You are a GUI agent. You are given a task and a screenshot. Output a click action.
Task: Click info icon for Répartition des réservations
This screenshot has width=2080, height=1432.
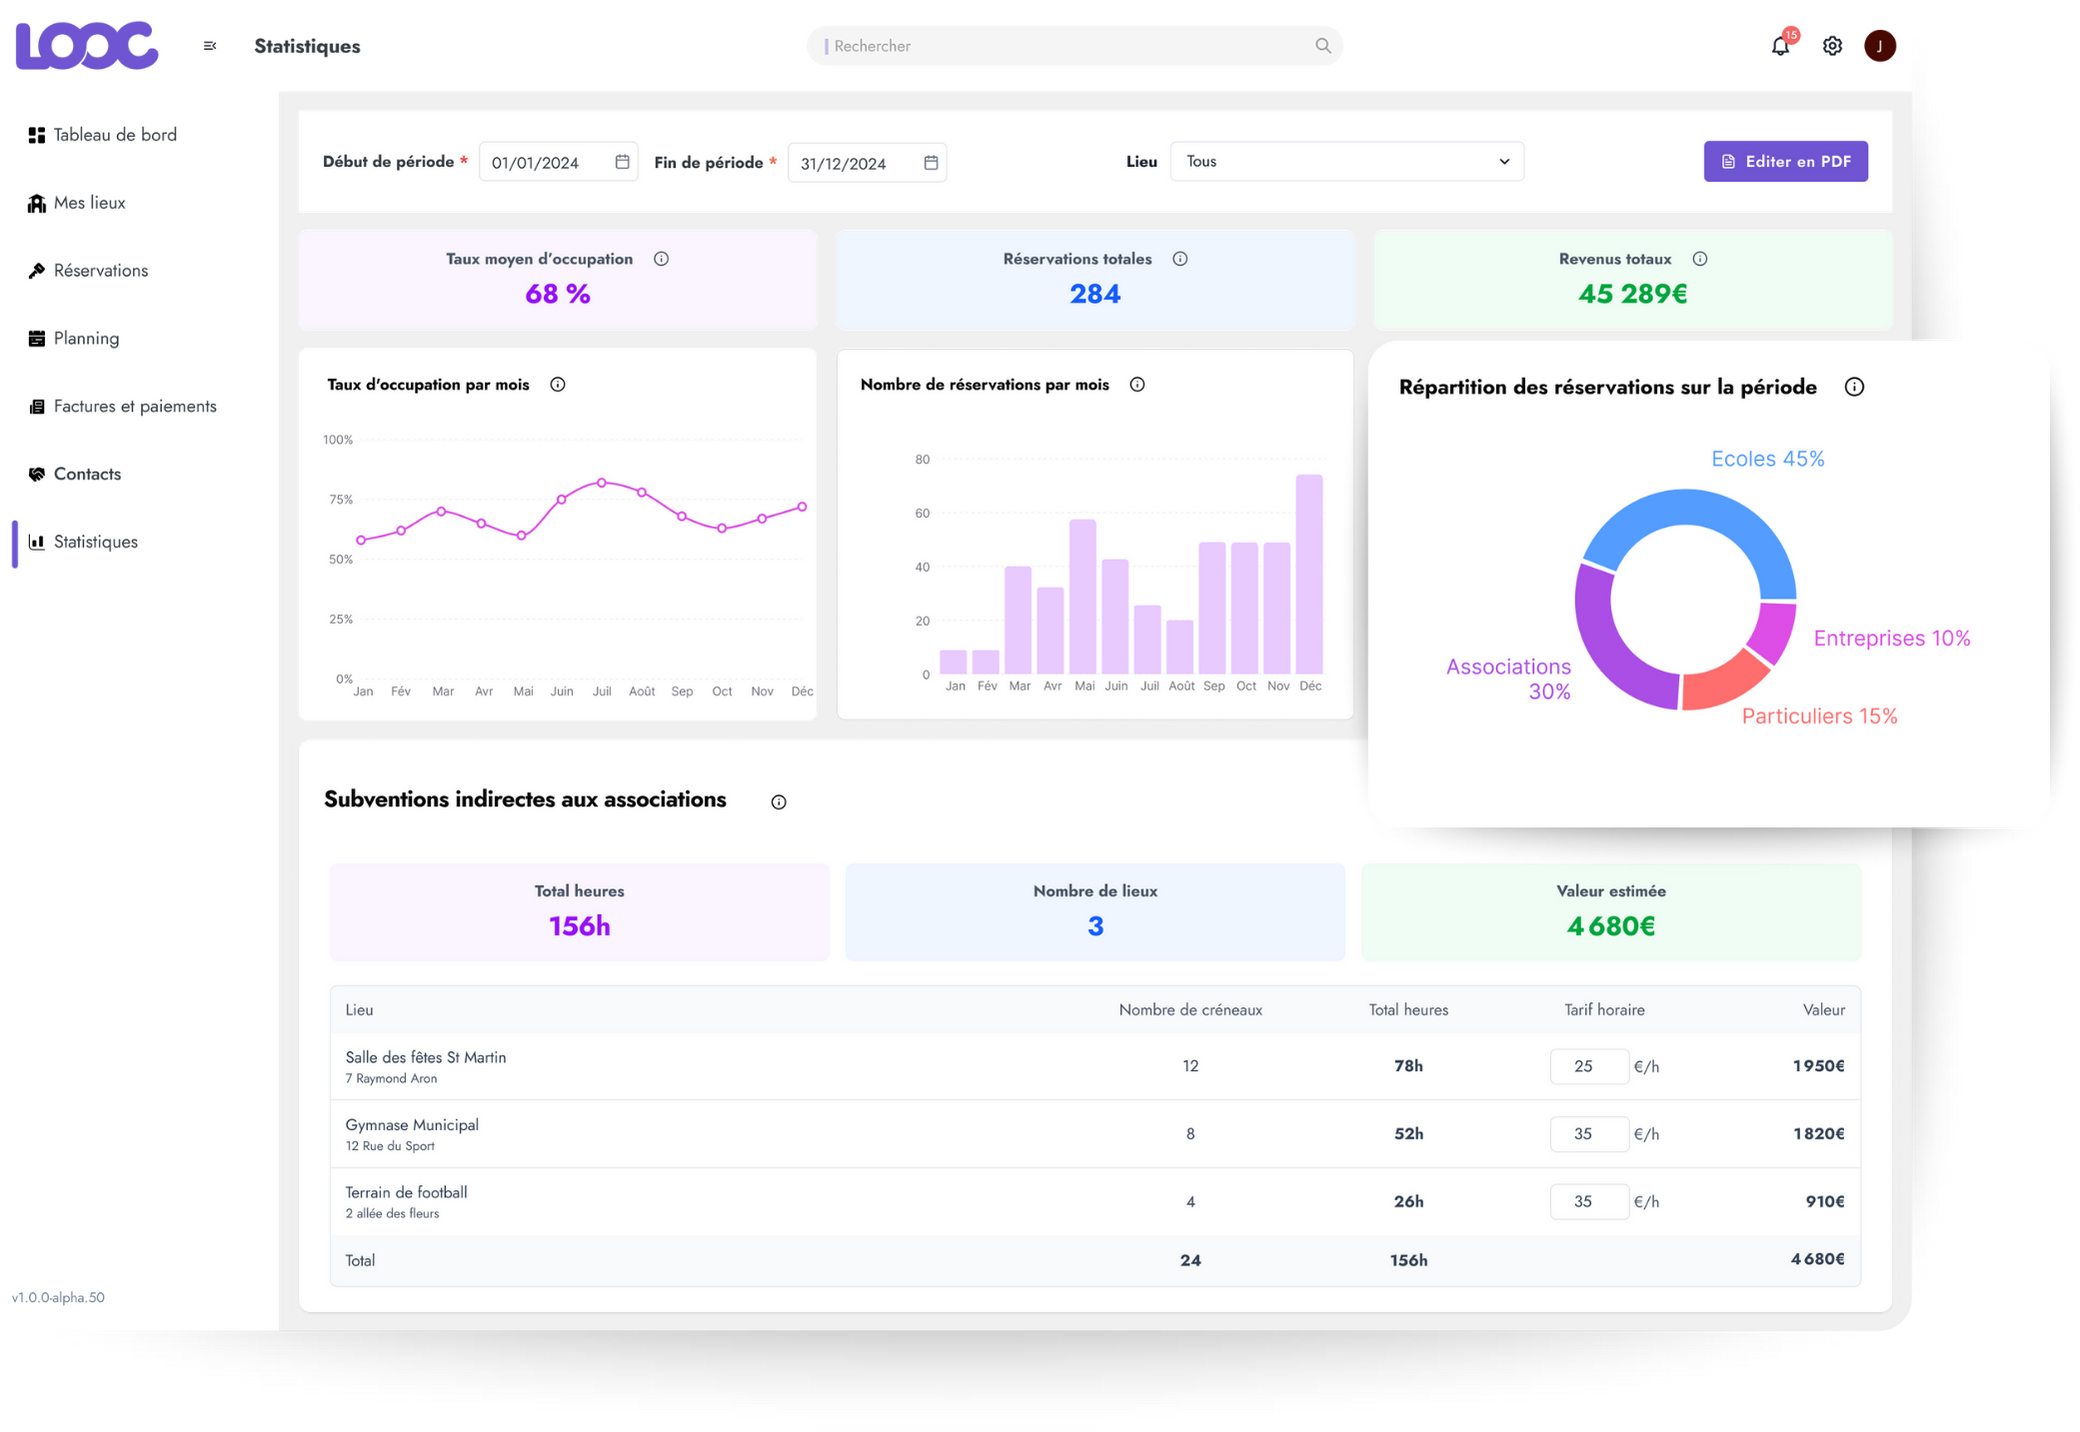[x=1854, y=387]
